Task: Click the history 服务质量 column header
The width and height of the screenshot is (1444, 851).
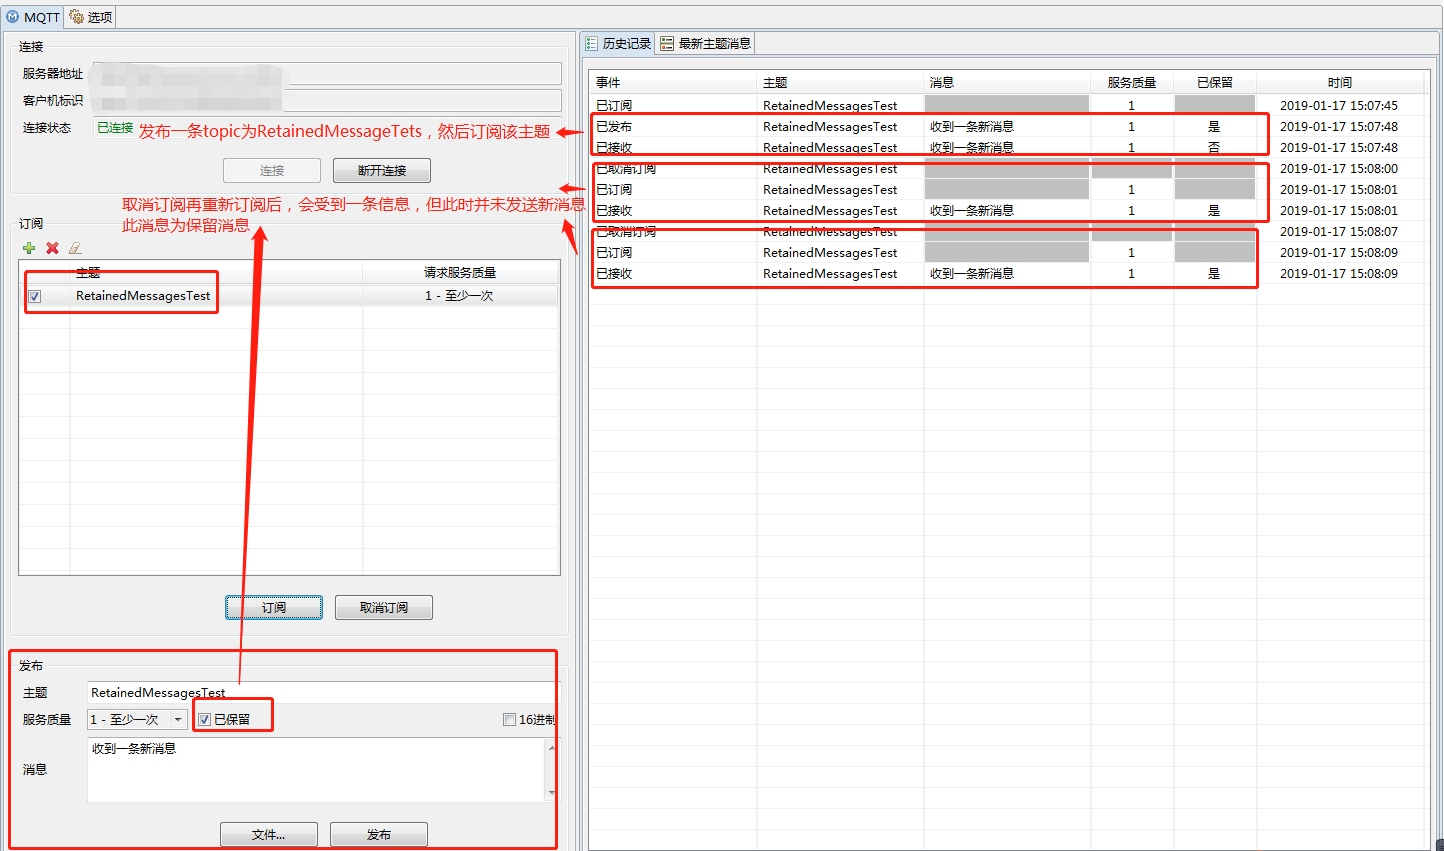Action: 1132,82
